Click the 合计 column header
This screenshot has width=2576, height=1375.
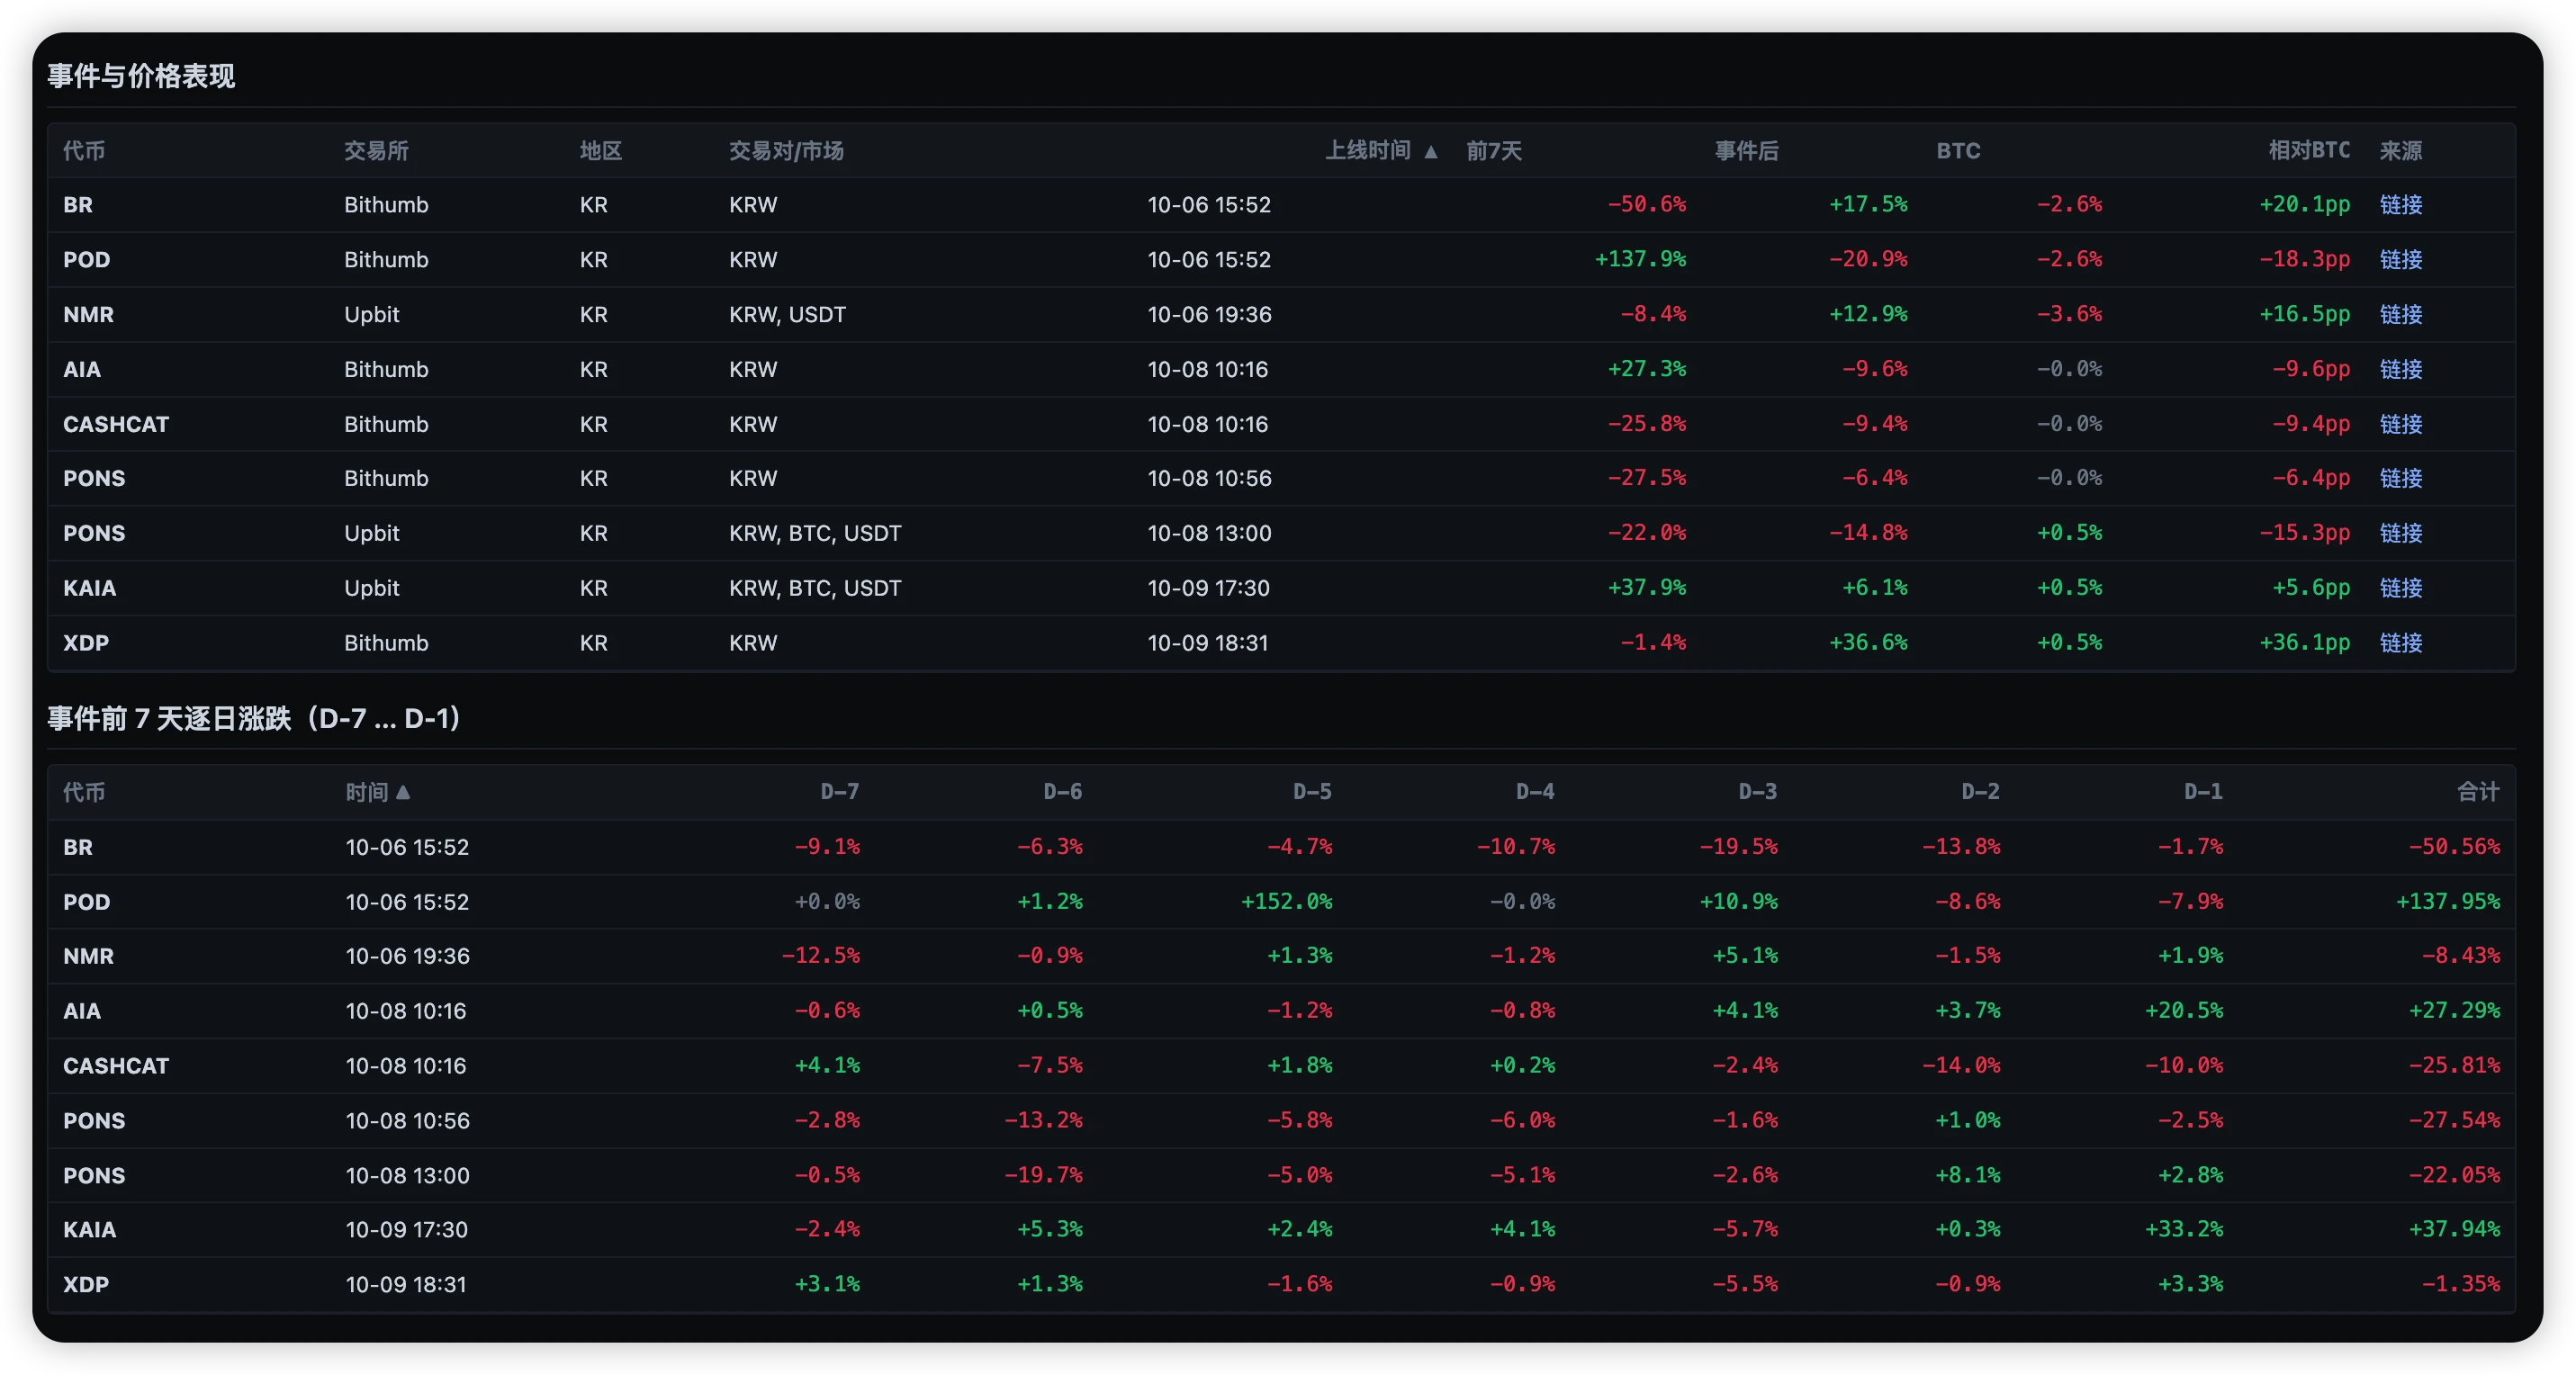tap(2478, 792)
